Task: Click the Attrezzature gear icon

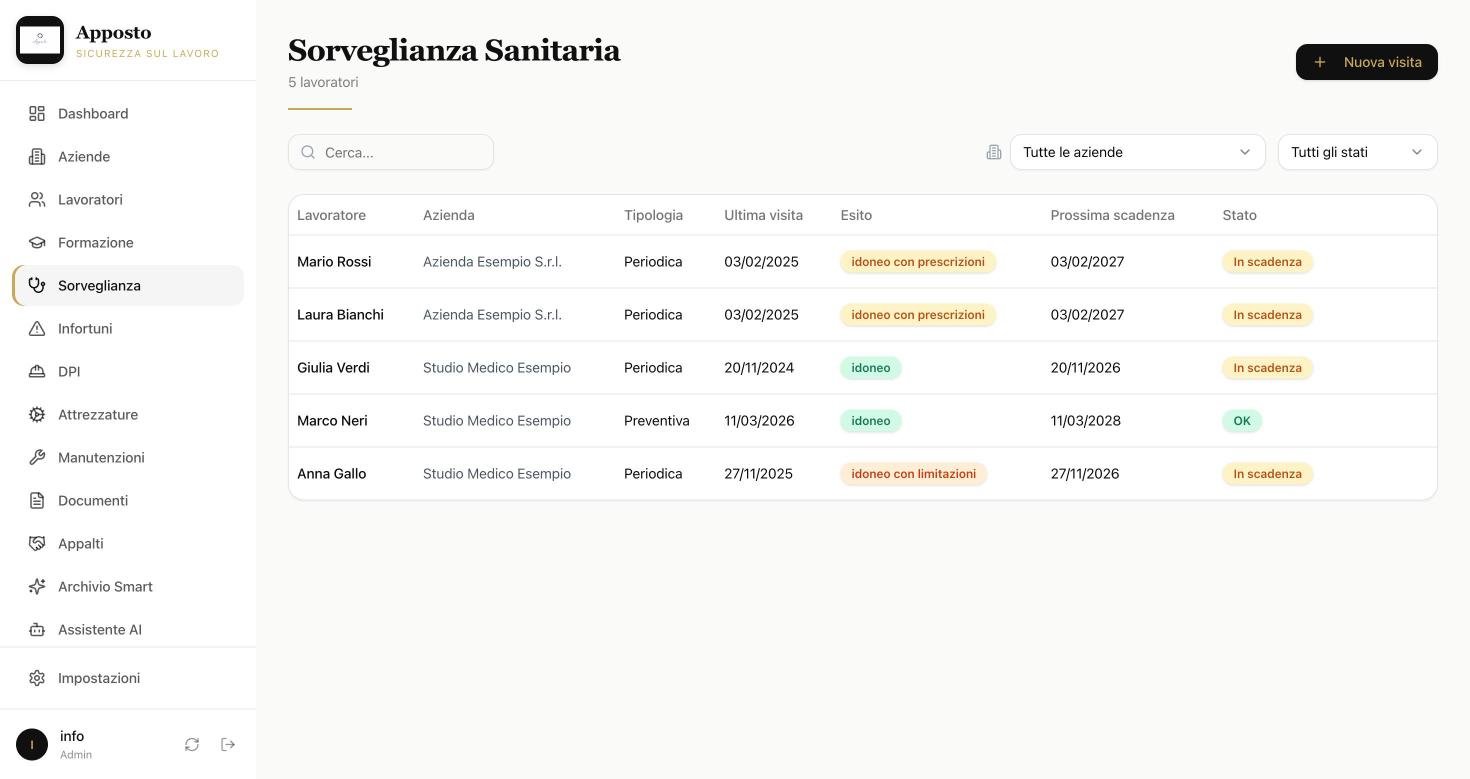Action: point(37,415)
